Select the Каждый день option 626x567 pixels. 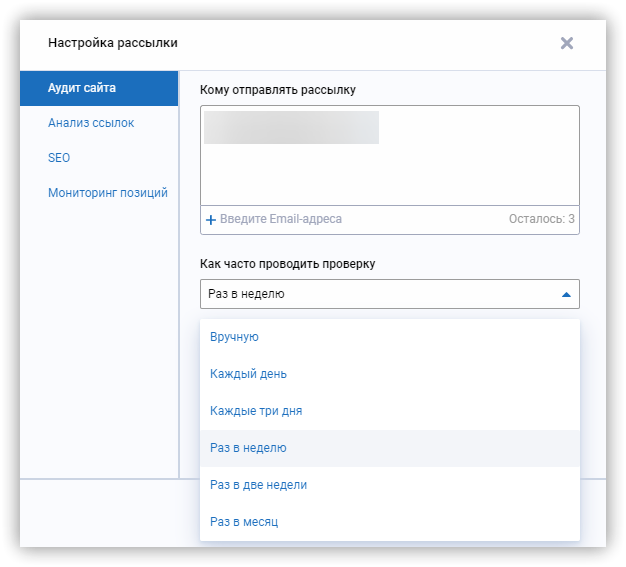click(248, 374)
